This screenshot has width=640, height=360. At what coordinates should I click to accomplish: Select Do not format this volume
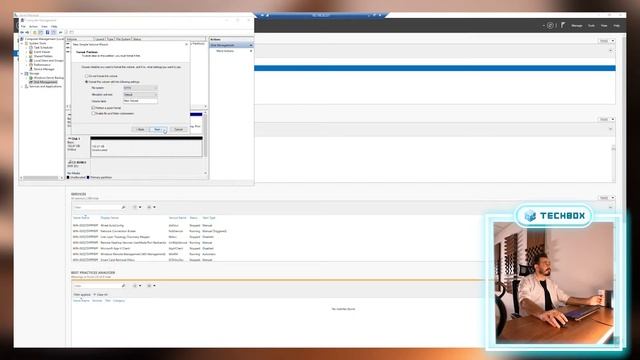tap(87, 76)
